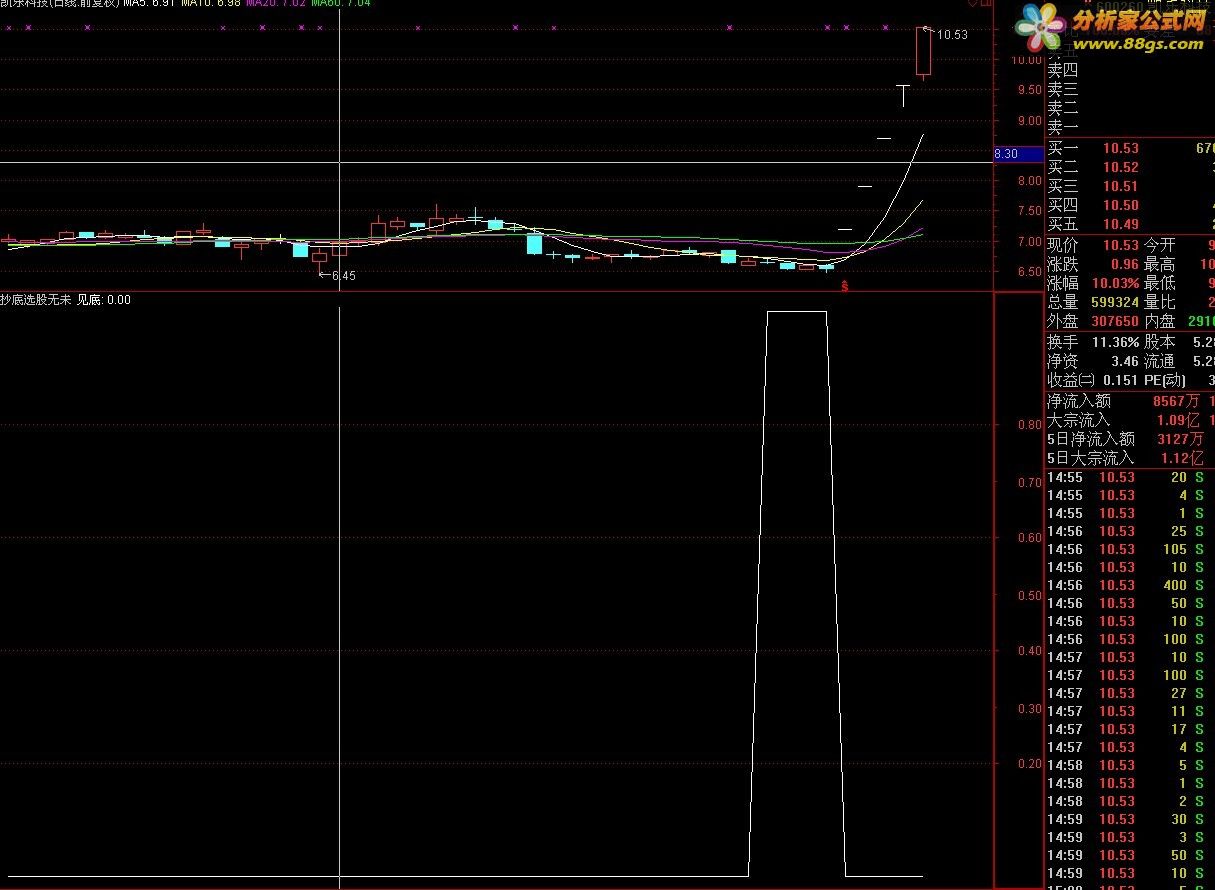Click the 现价 value 10.53
The image size is (1215, 890).
[1120, 245]
